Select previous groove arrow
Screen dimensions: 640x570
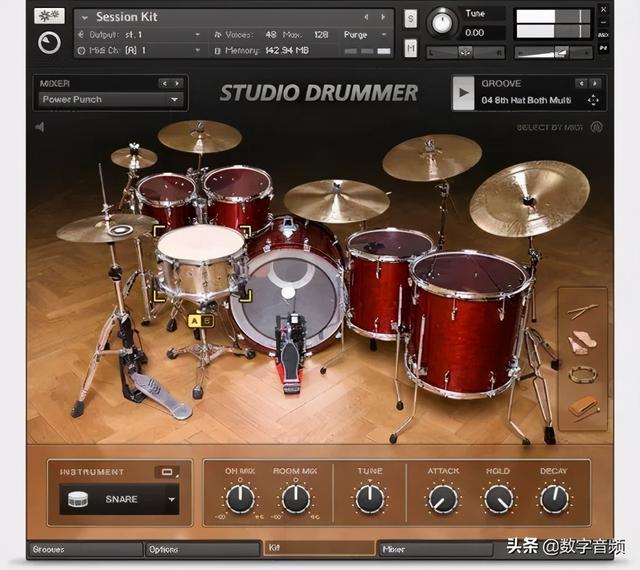coord(581,84)
